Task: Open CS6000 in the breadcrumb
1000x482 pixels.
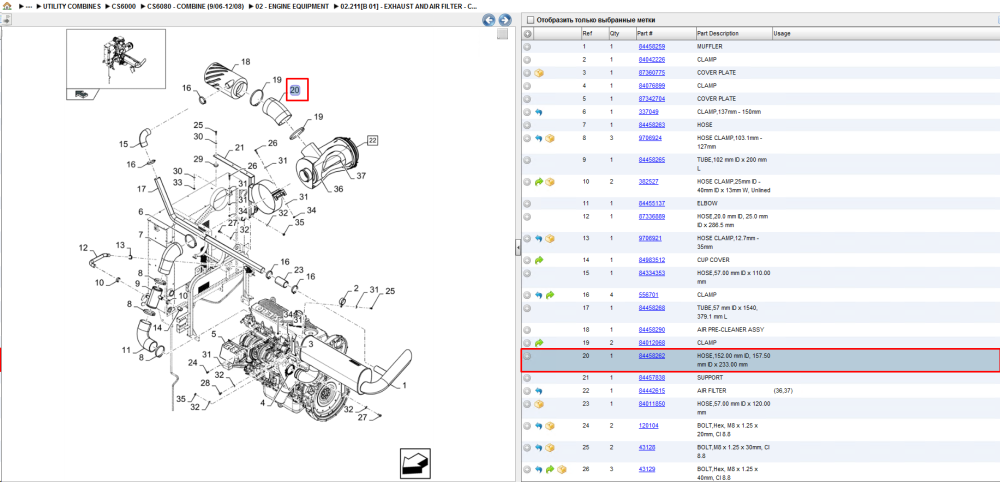Action: tap(124, 6)
